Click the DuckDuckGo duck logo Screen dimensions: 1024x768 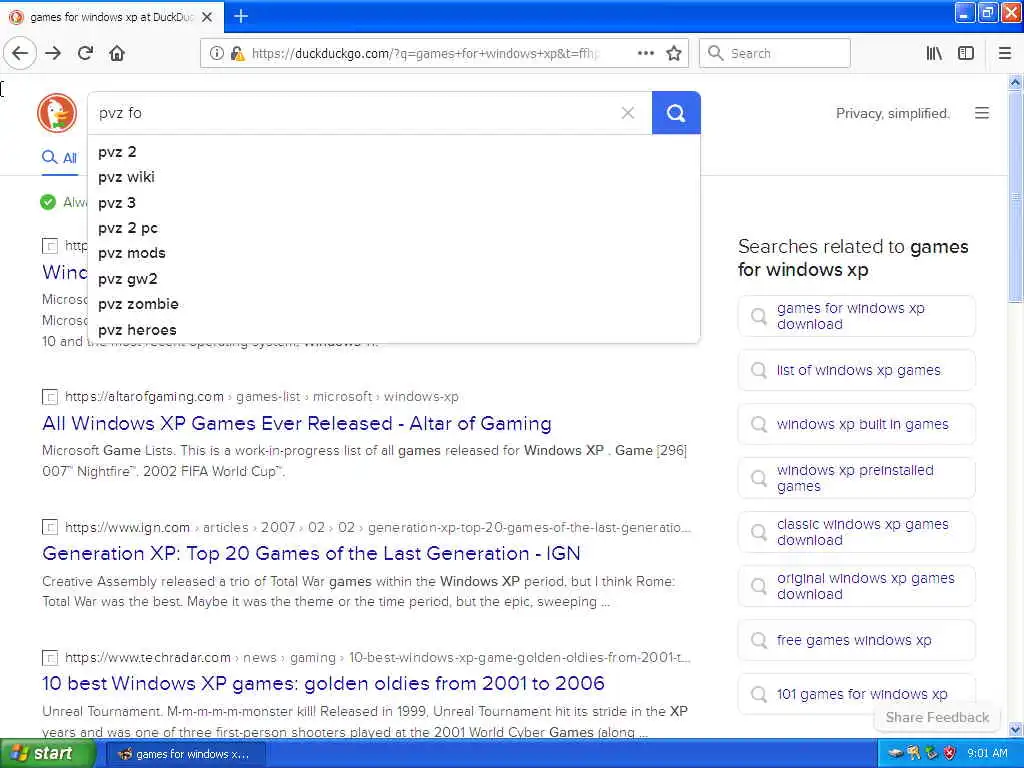click(57, 113)
